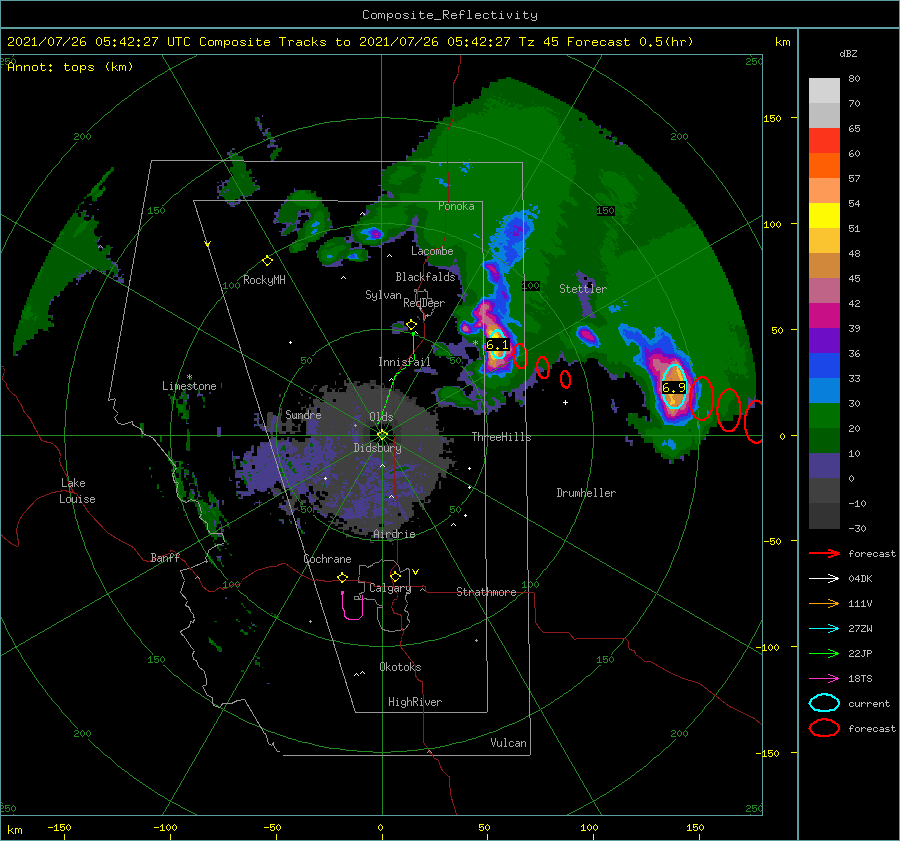The width and height of the screenshot is (900, 841).
Task: Click the magenta 18TS track loop near Calgary
Action: pyautogui.click(x=351, y=607)
